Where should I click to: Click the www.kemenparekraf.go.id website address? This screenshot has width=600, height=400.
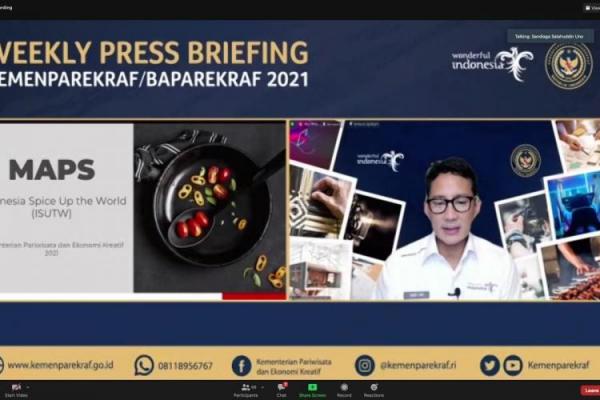(60, 366)
